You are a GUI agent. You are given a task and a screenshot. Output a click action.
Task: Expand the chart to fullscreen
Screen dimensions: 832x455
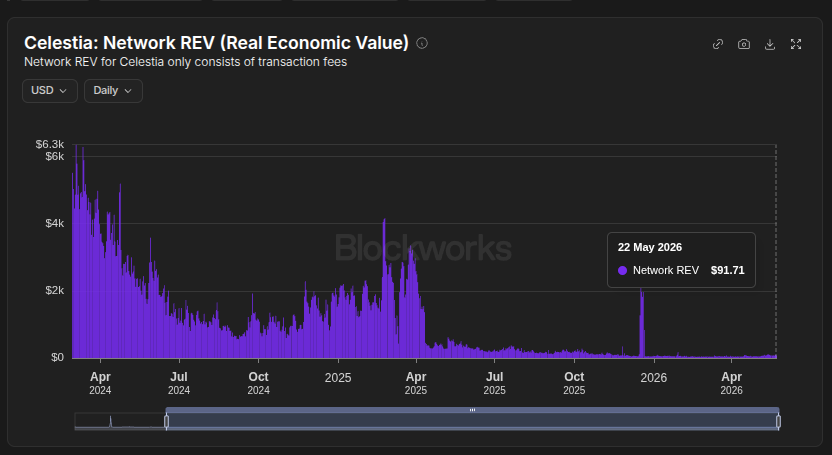click(x=796, y=44)
